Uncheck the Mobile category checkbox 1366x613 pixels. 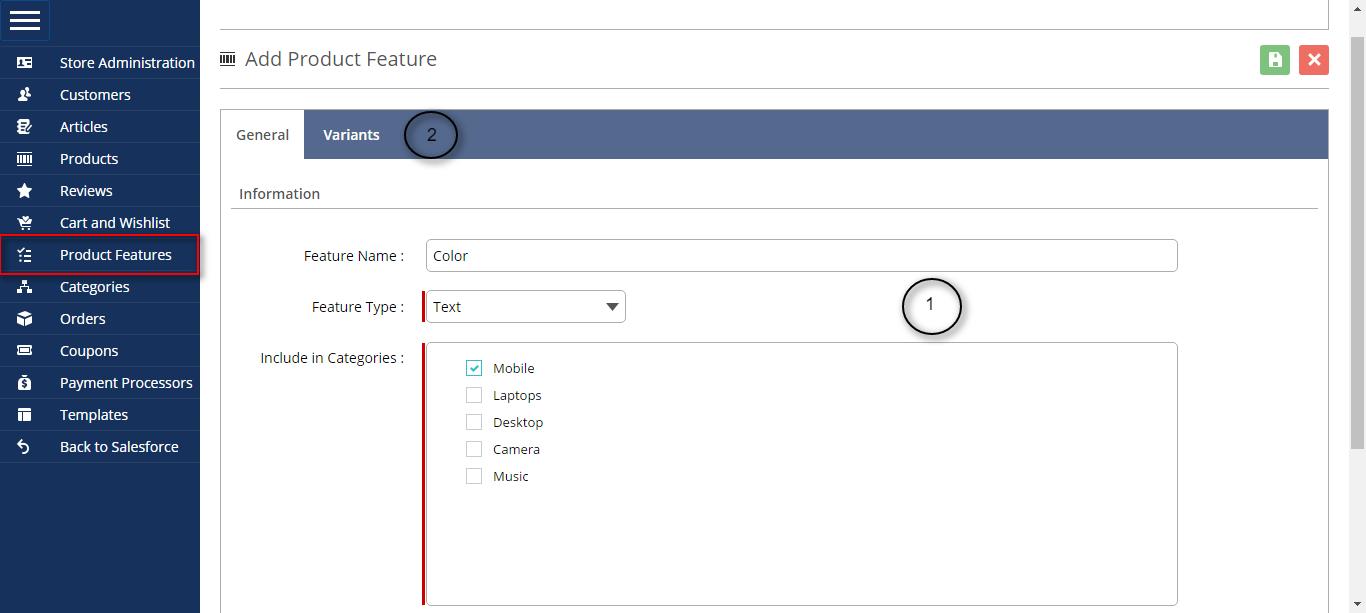(473, 367)
